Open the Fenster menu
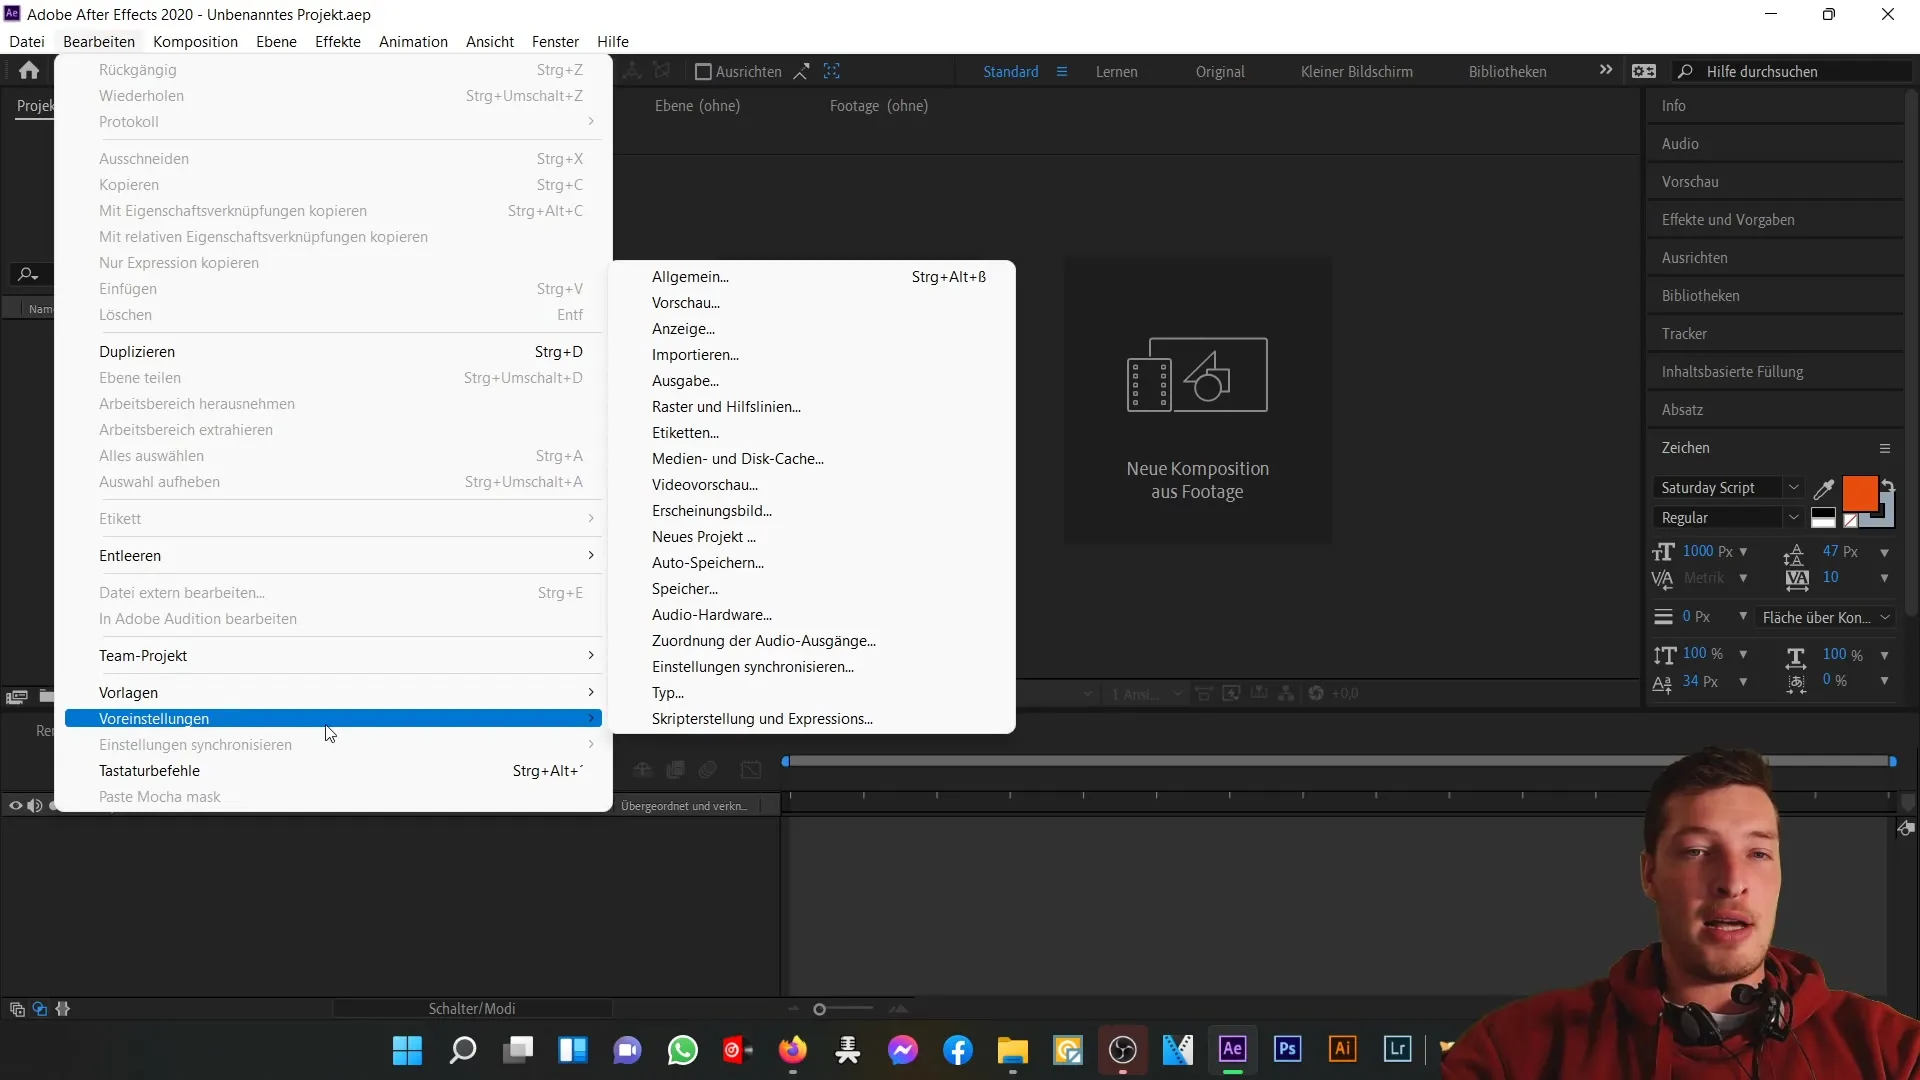The width and height of the screenshot is (1920, 1080). [555, 41]
